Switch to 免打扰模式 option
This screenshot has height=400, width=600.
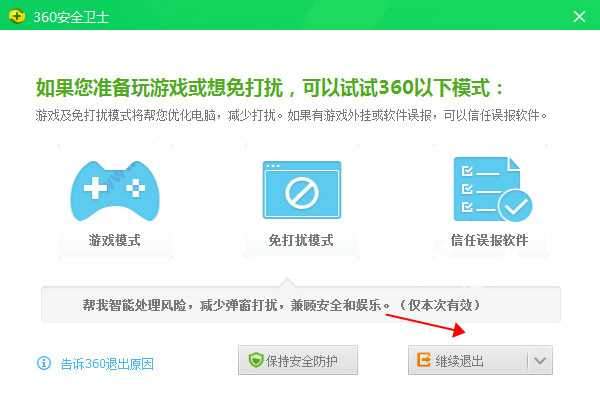[301, 241]
